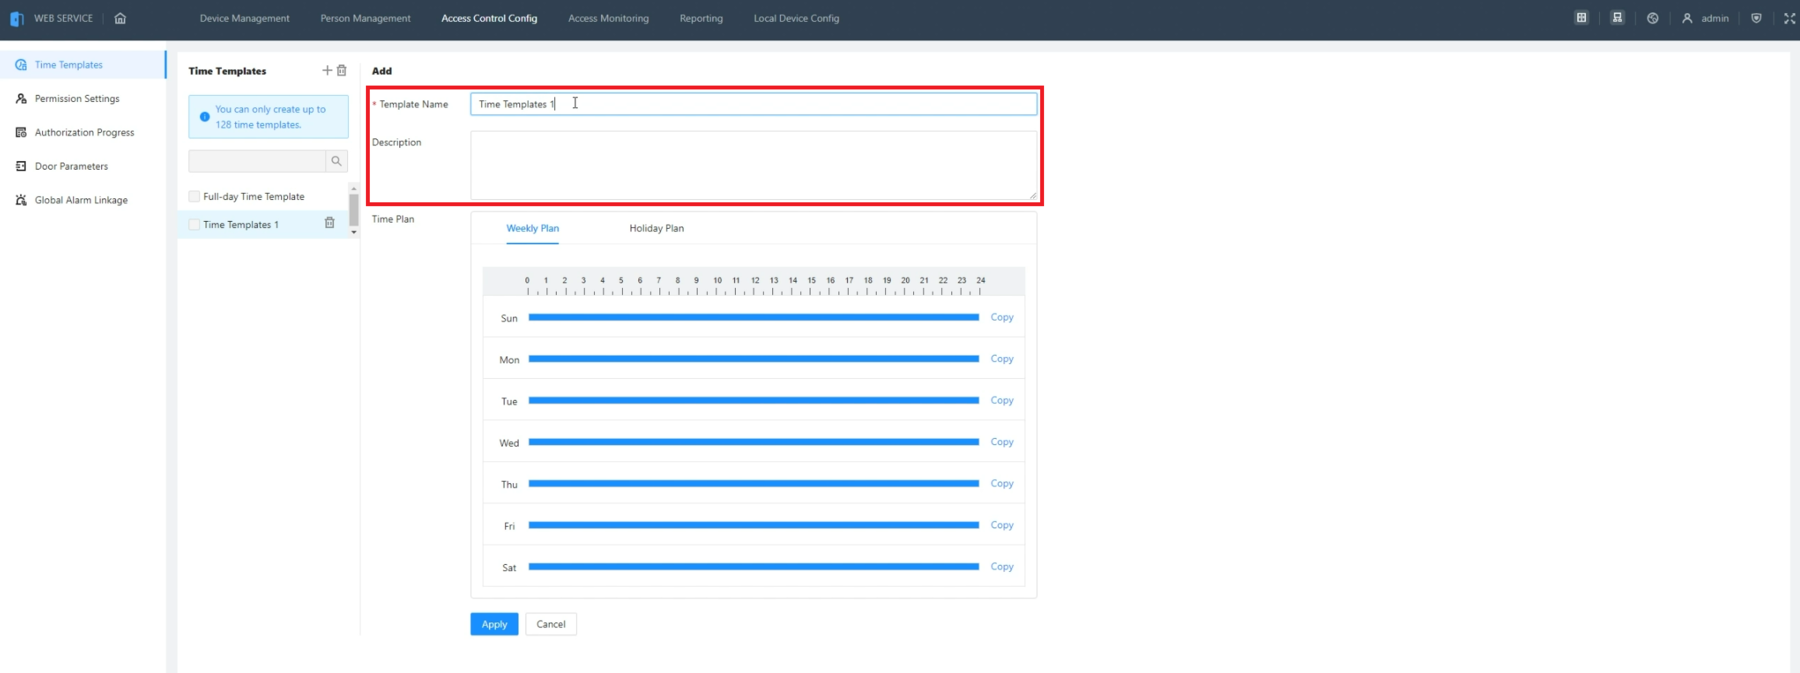Viewport: 1800px width, 673px height.
Task: Open Reporting menu
Action: pyautogui.click(x=701, y=18)
